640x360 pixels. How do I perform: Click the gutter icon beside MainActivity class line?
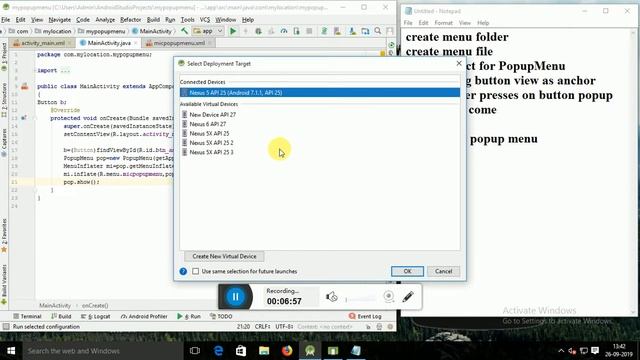pyautogui.click(x=24, y=86)
